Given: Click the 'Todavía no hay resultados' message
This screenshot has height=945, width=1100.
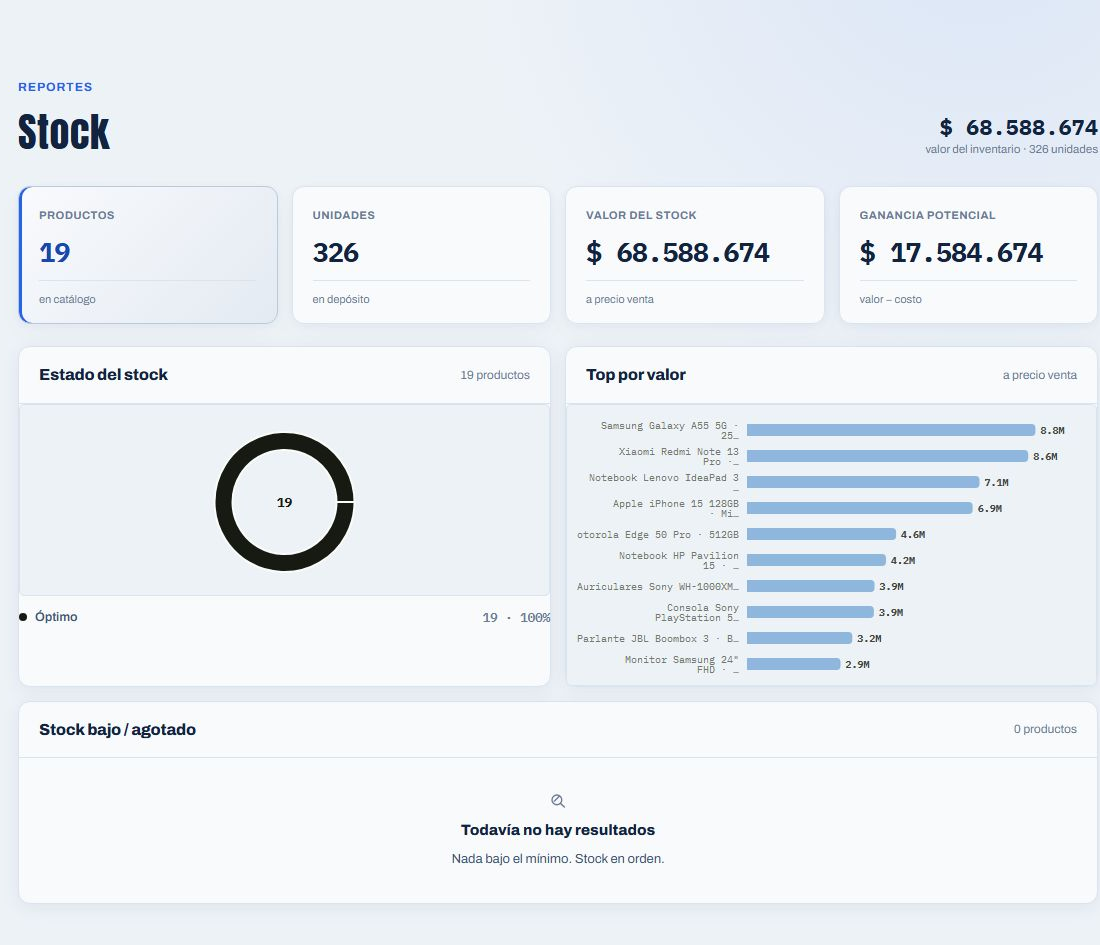Looking at the screenshot, I should coord(558,830).
